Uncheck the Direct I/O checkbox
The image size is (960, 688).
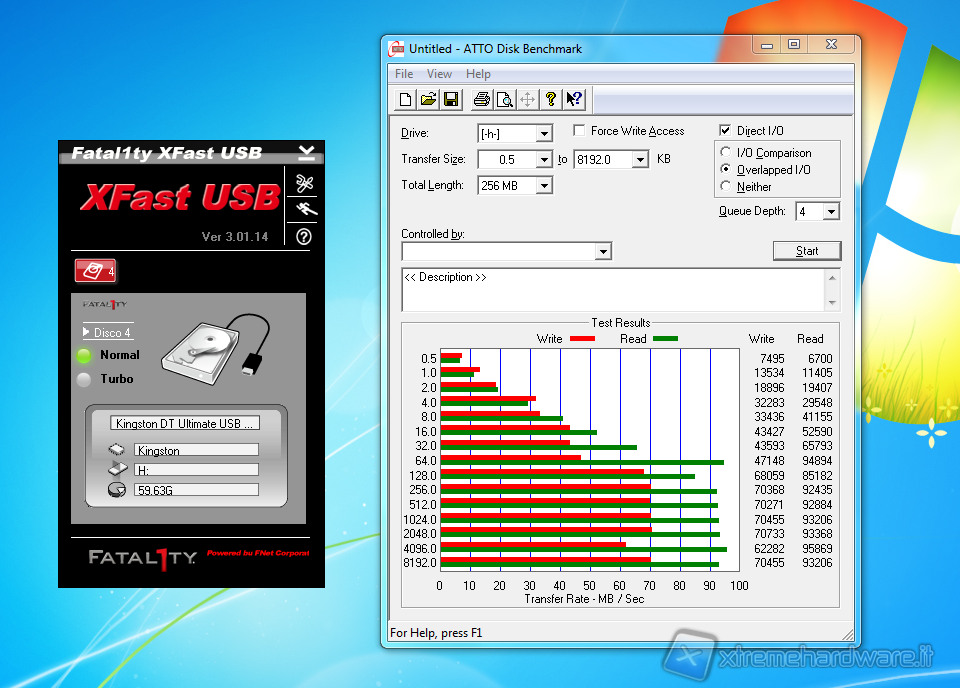click(726, 131)
